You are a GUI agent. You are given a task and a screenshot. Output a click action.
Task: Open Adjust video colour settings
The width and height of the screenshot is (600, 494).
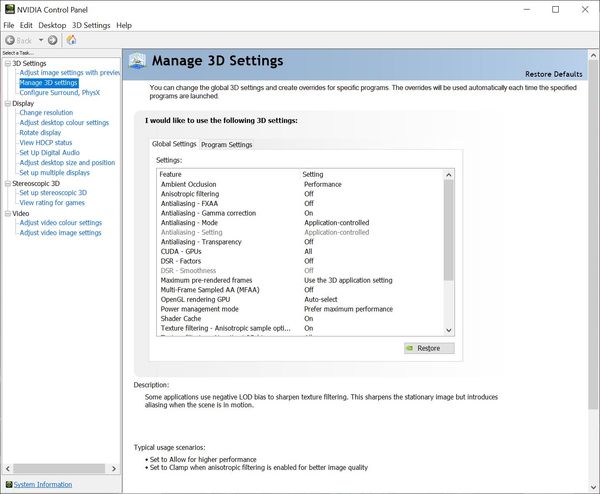[61, 222]
